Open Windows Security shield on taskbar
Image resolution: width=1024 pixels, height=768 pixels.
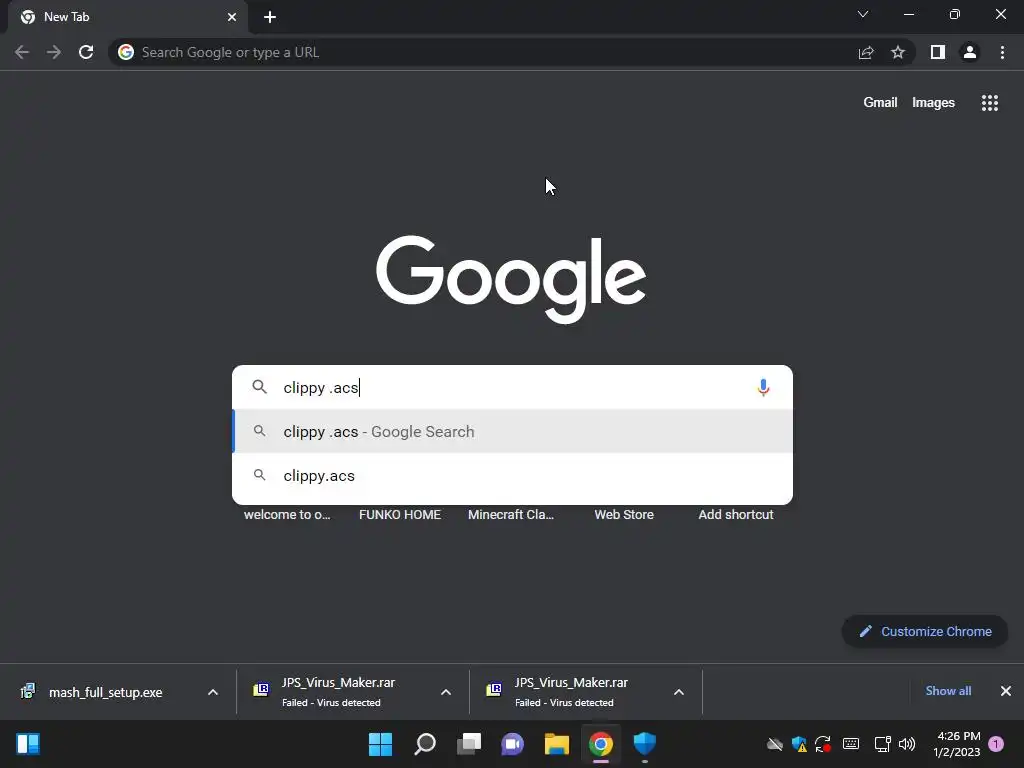pos(645,744)
